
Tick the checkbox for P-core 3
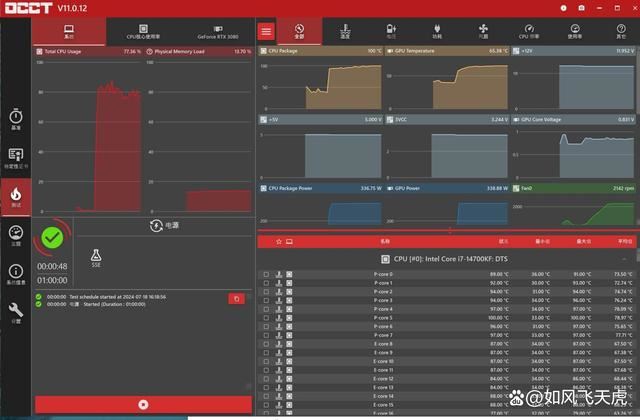click(266, 300)
